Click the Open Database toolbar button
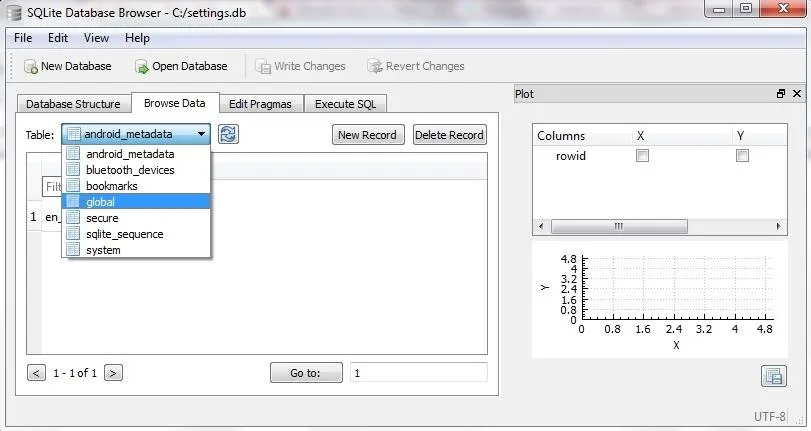The height and width of the screenshot is (431, 811). 181,66
